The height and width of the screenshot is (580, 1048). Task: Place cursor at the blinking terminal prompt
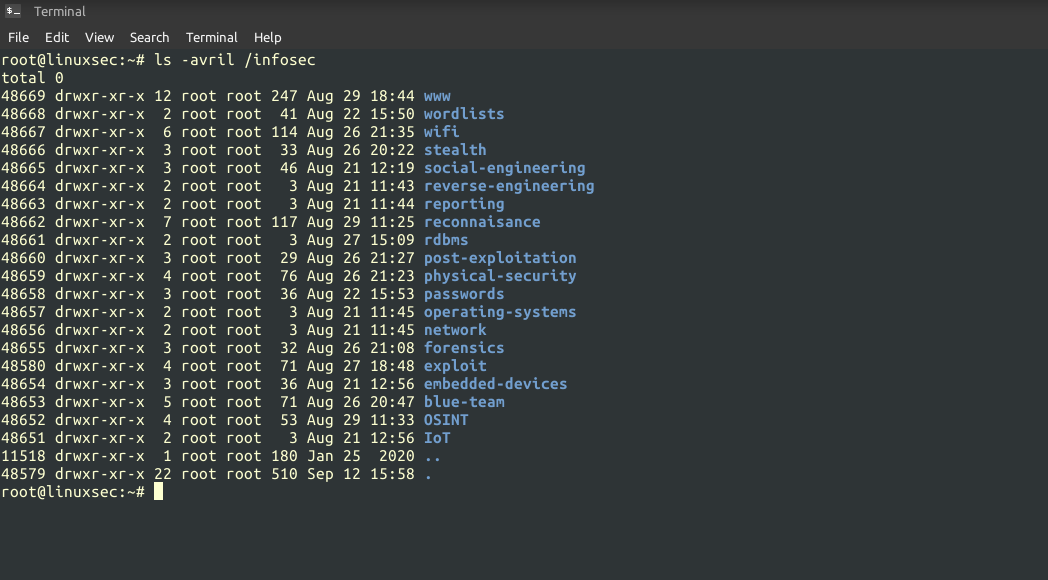coord(160,491)
